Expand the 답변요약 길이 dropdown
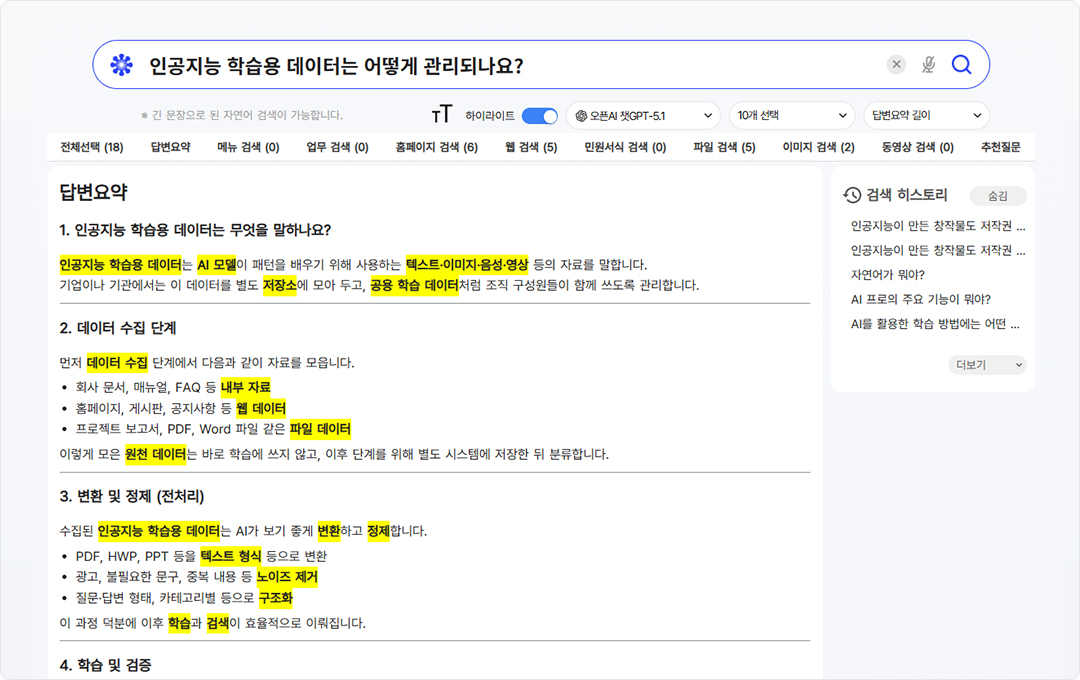 [926, 116]
